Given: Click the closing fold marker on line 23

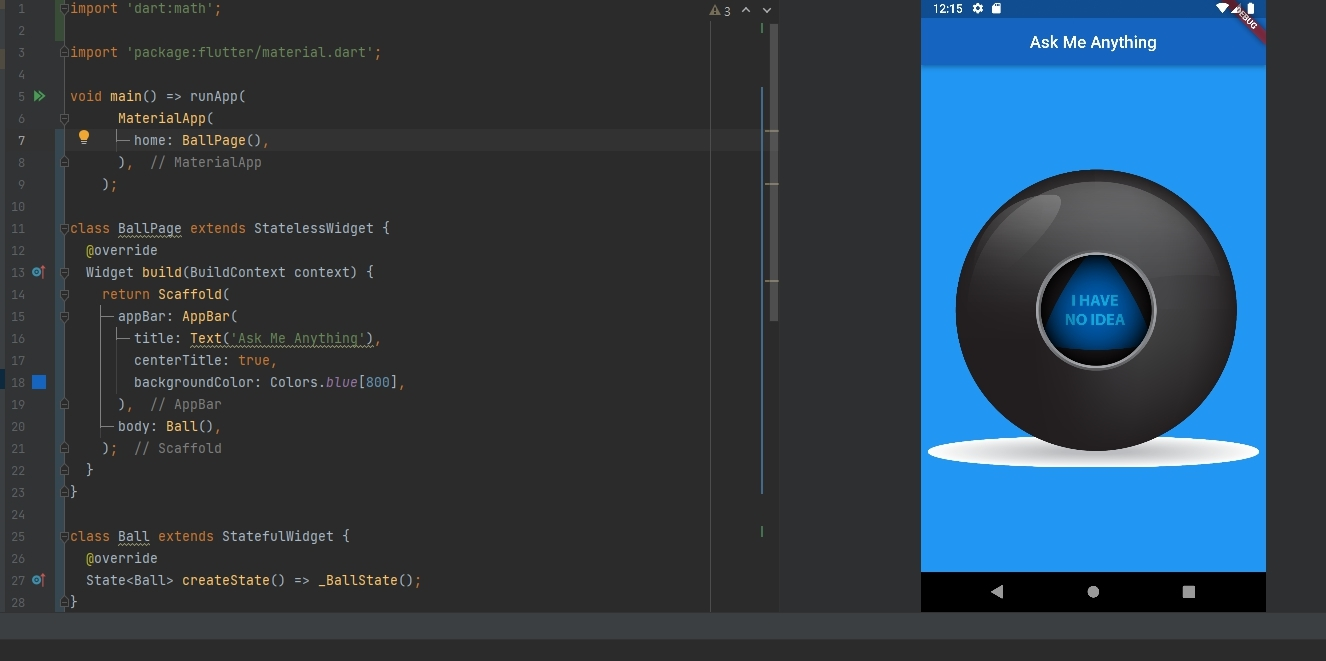Looking at the screenshot, I should (64, 492).
